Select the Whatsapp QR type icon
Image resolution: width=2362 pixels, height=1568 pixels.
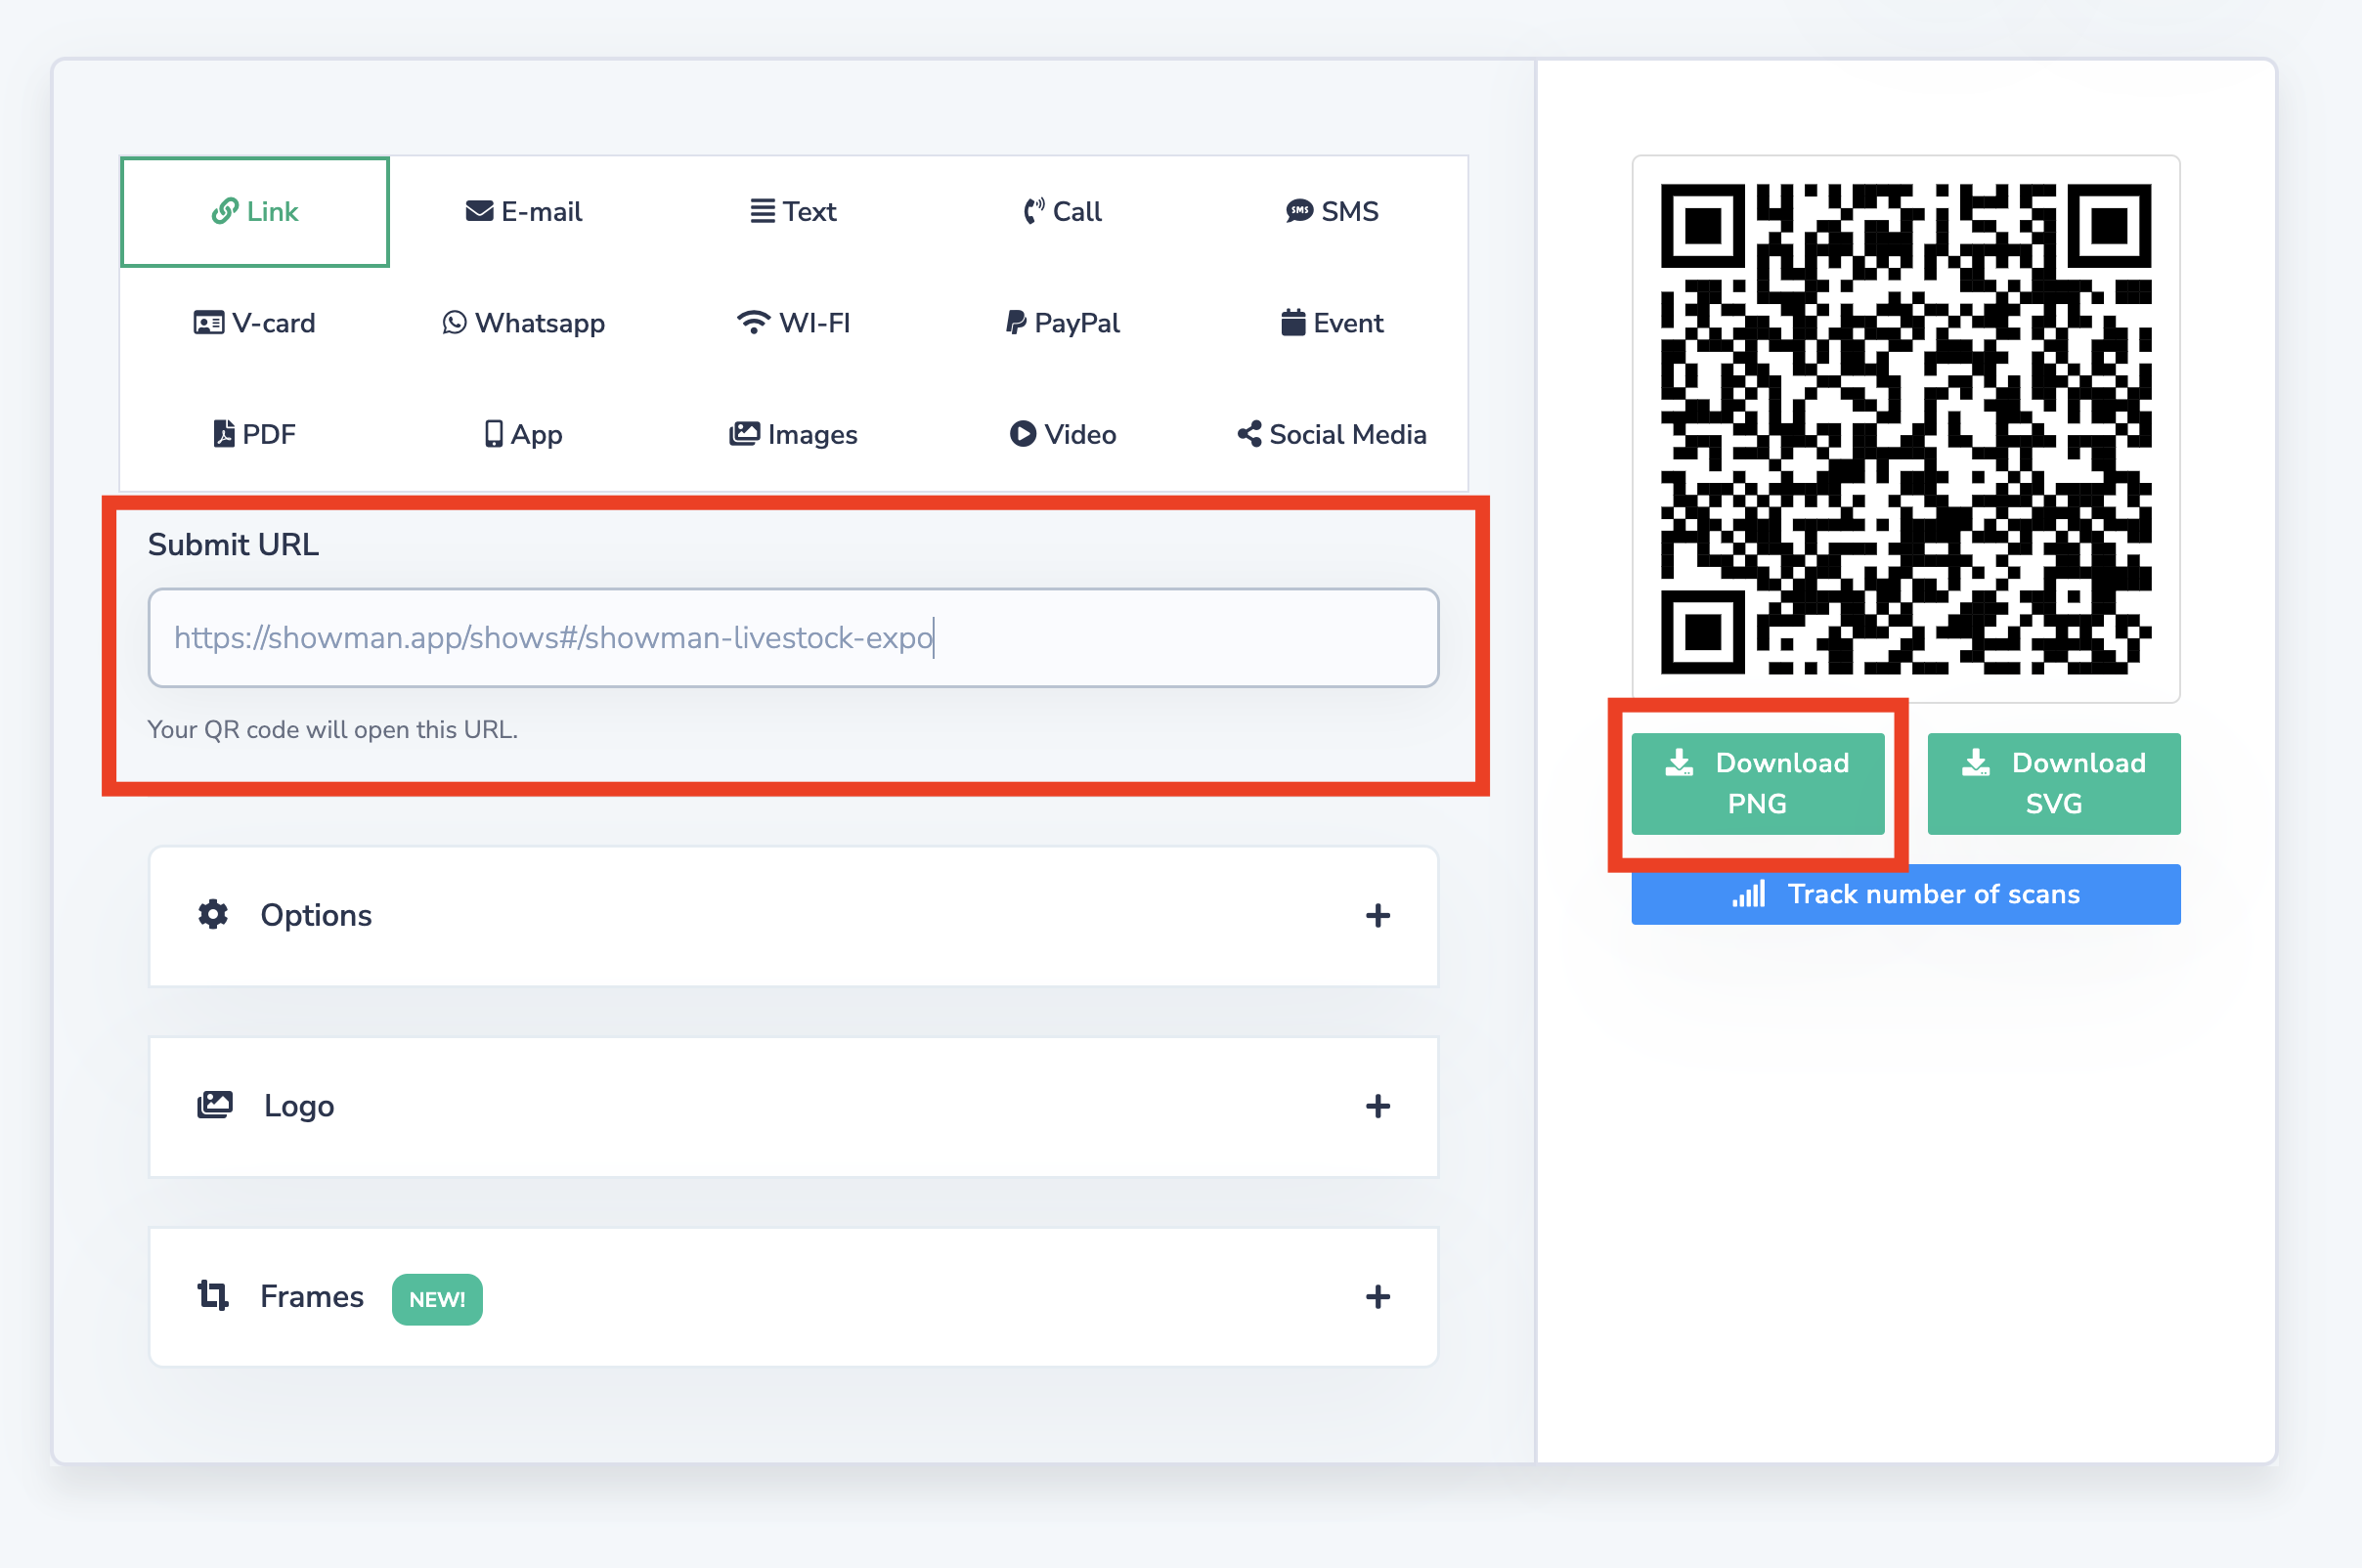455,323
